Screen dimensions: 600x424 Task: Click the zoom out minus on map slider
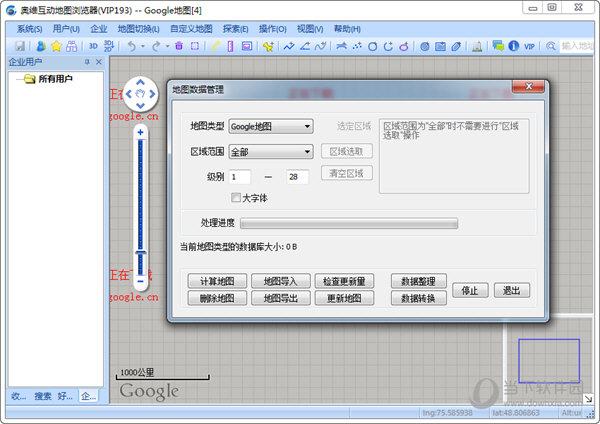pos(140,281)
